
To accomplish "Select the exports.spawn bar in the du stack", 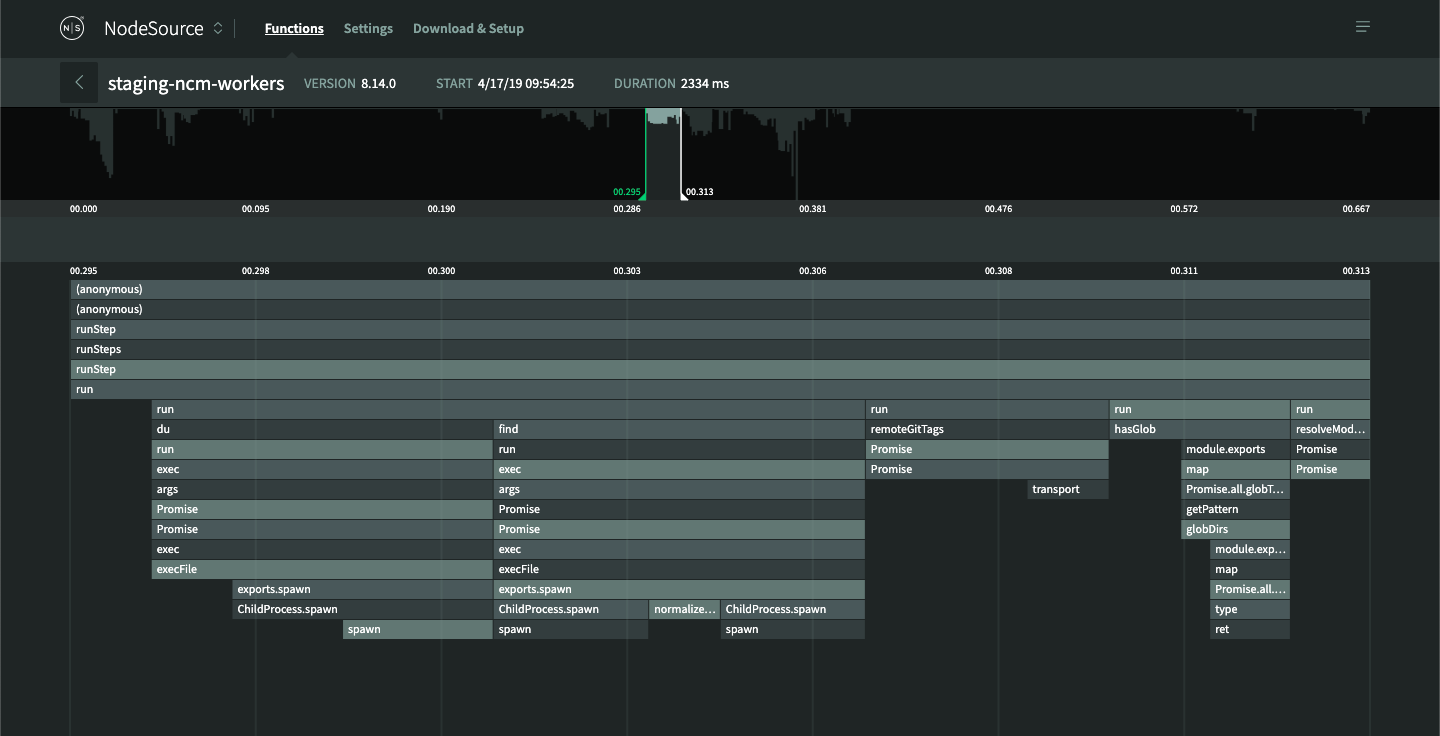I will 363,590.
